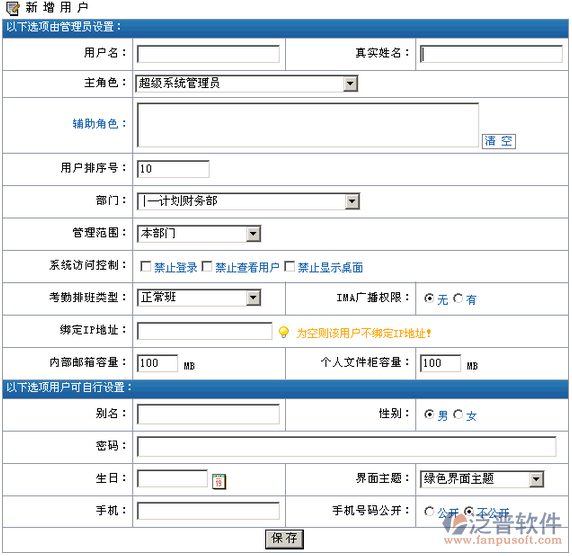Click the 禁止登录 label text
Image resolution: width=572 pixels, height=556 pixels.
tap(176, 267)
